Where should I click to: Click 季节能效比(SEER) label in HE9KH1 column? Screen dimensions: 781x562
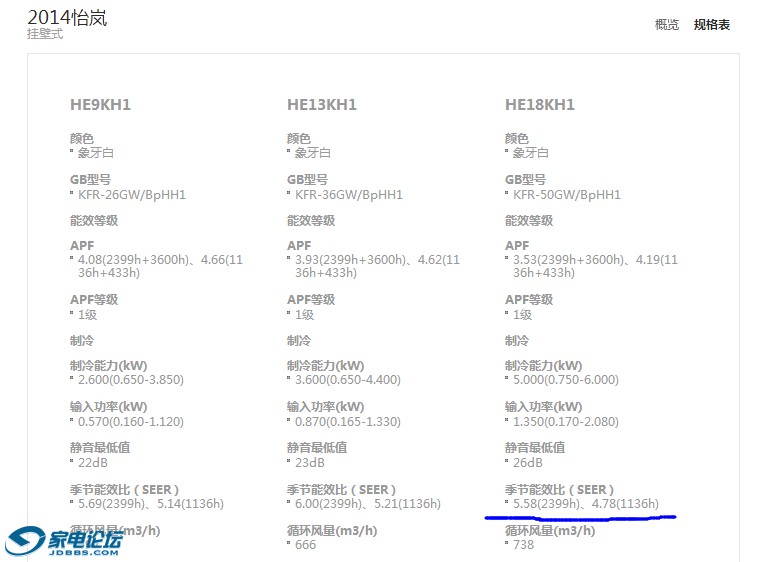coord(124,489)
